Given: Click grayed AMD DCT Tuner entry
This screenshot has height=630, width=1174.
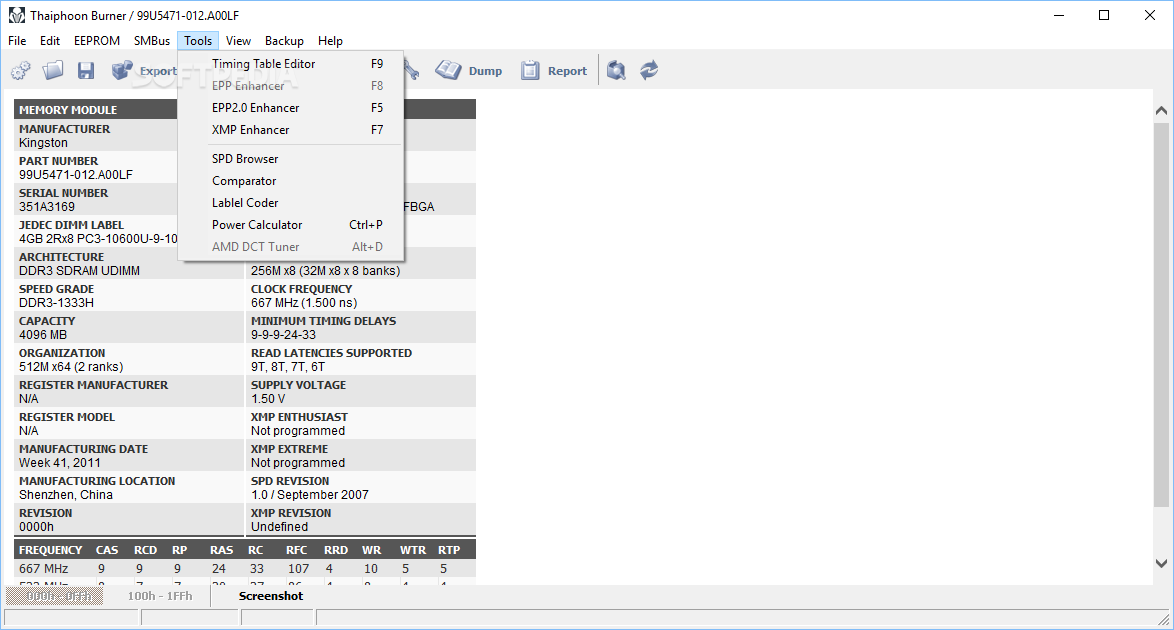Looking at the screenshot, I should click(291, 246).
